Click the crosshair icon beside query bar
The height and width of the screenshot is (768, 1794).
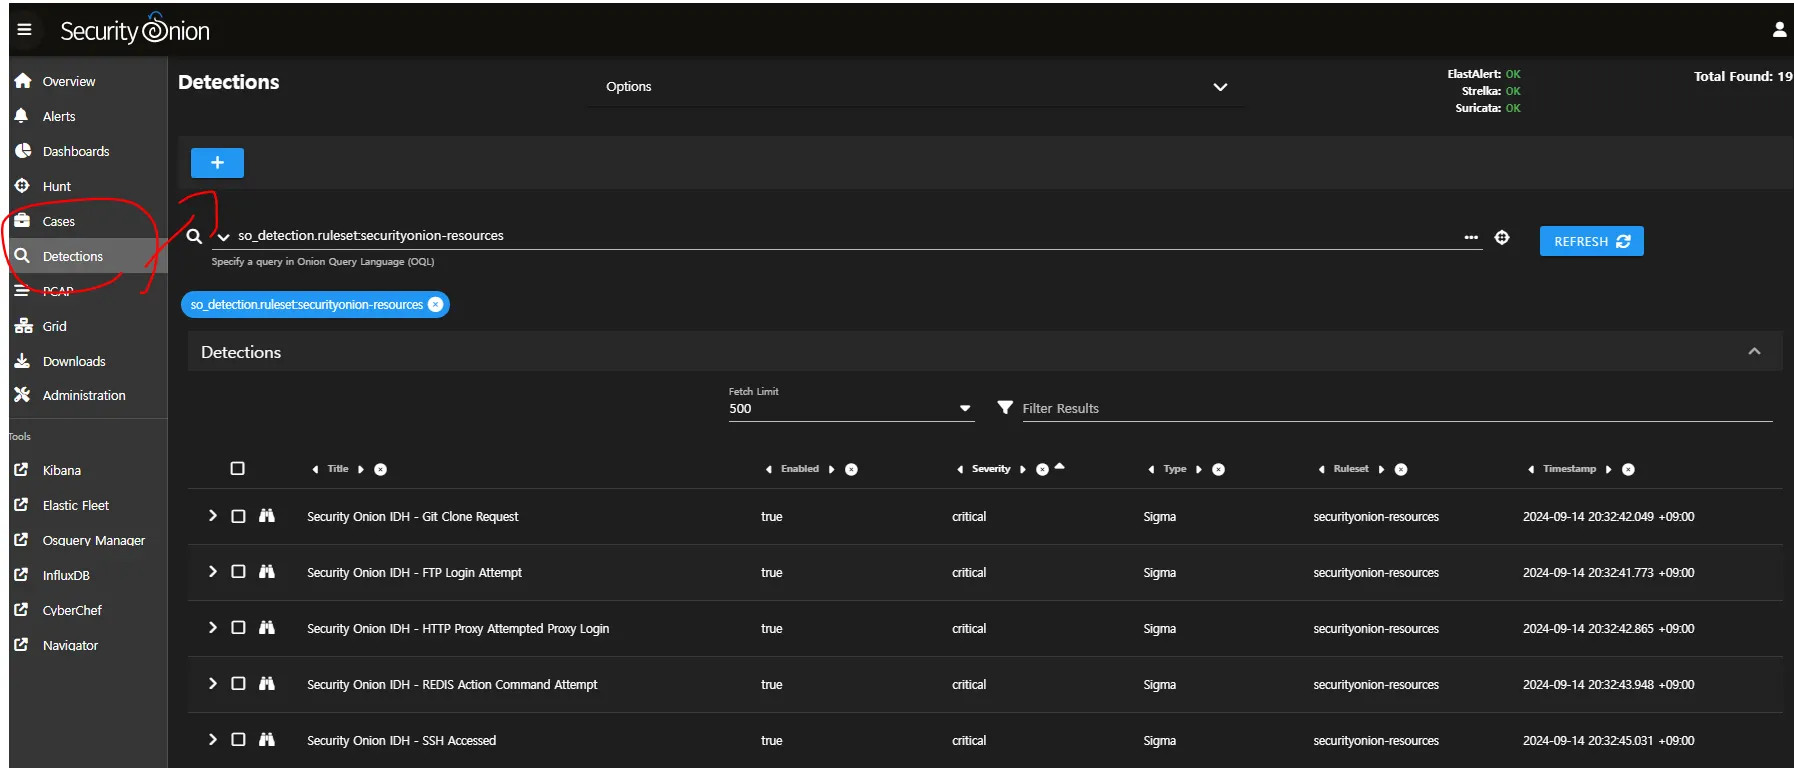1501,238
